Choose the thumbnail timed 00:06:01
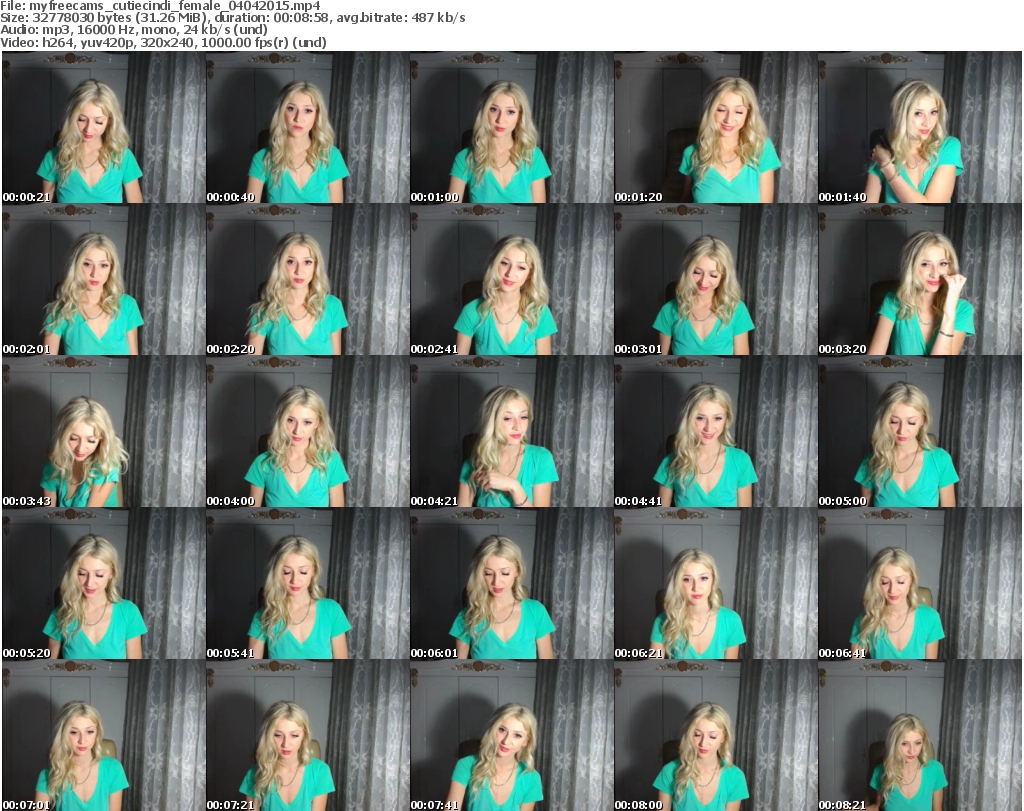This screenshot has width=1024, height=811. click(511, 584)
